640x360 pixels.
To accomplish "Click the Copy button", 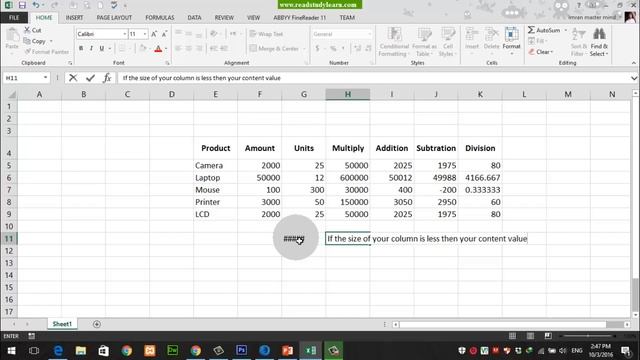I will pos(35,41).
